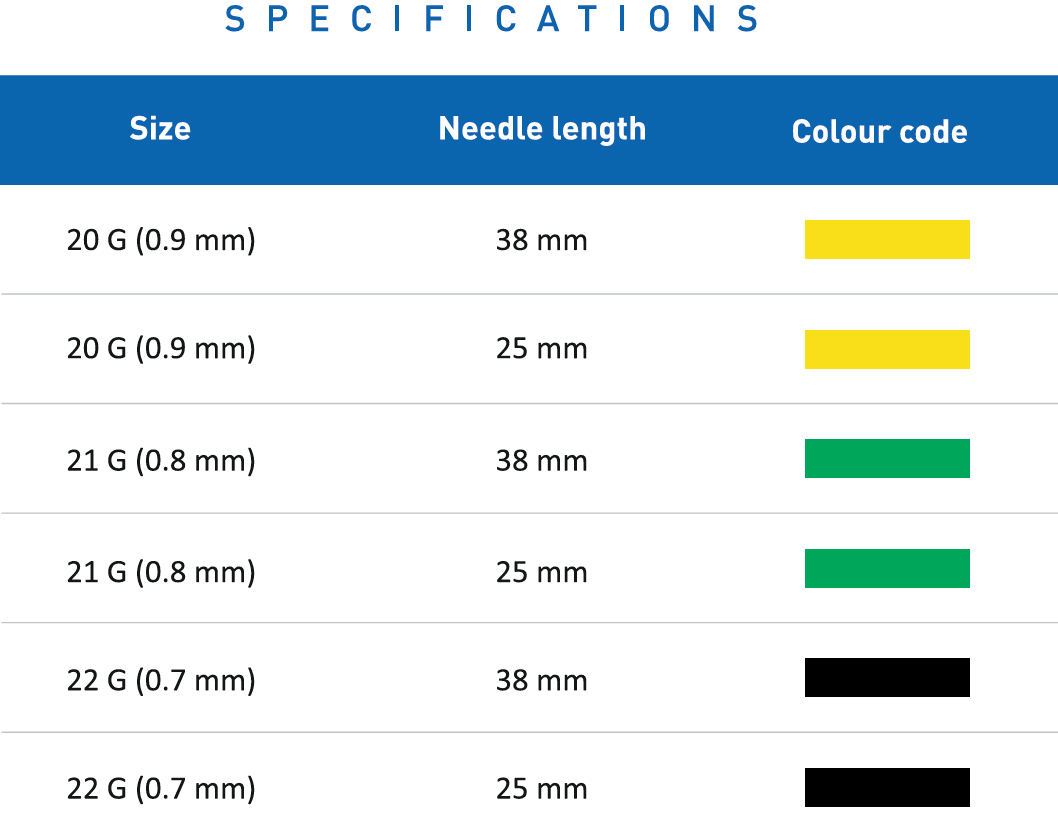Select the first 21 G (0.8 mm) size cell
The width and height of the screenshot is (1058, 824).
pos(161,461)
